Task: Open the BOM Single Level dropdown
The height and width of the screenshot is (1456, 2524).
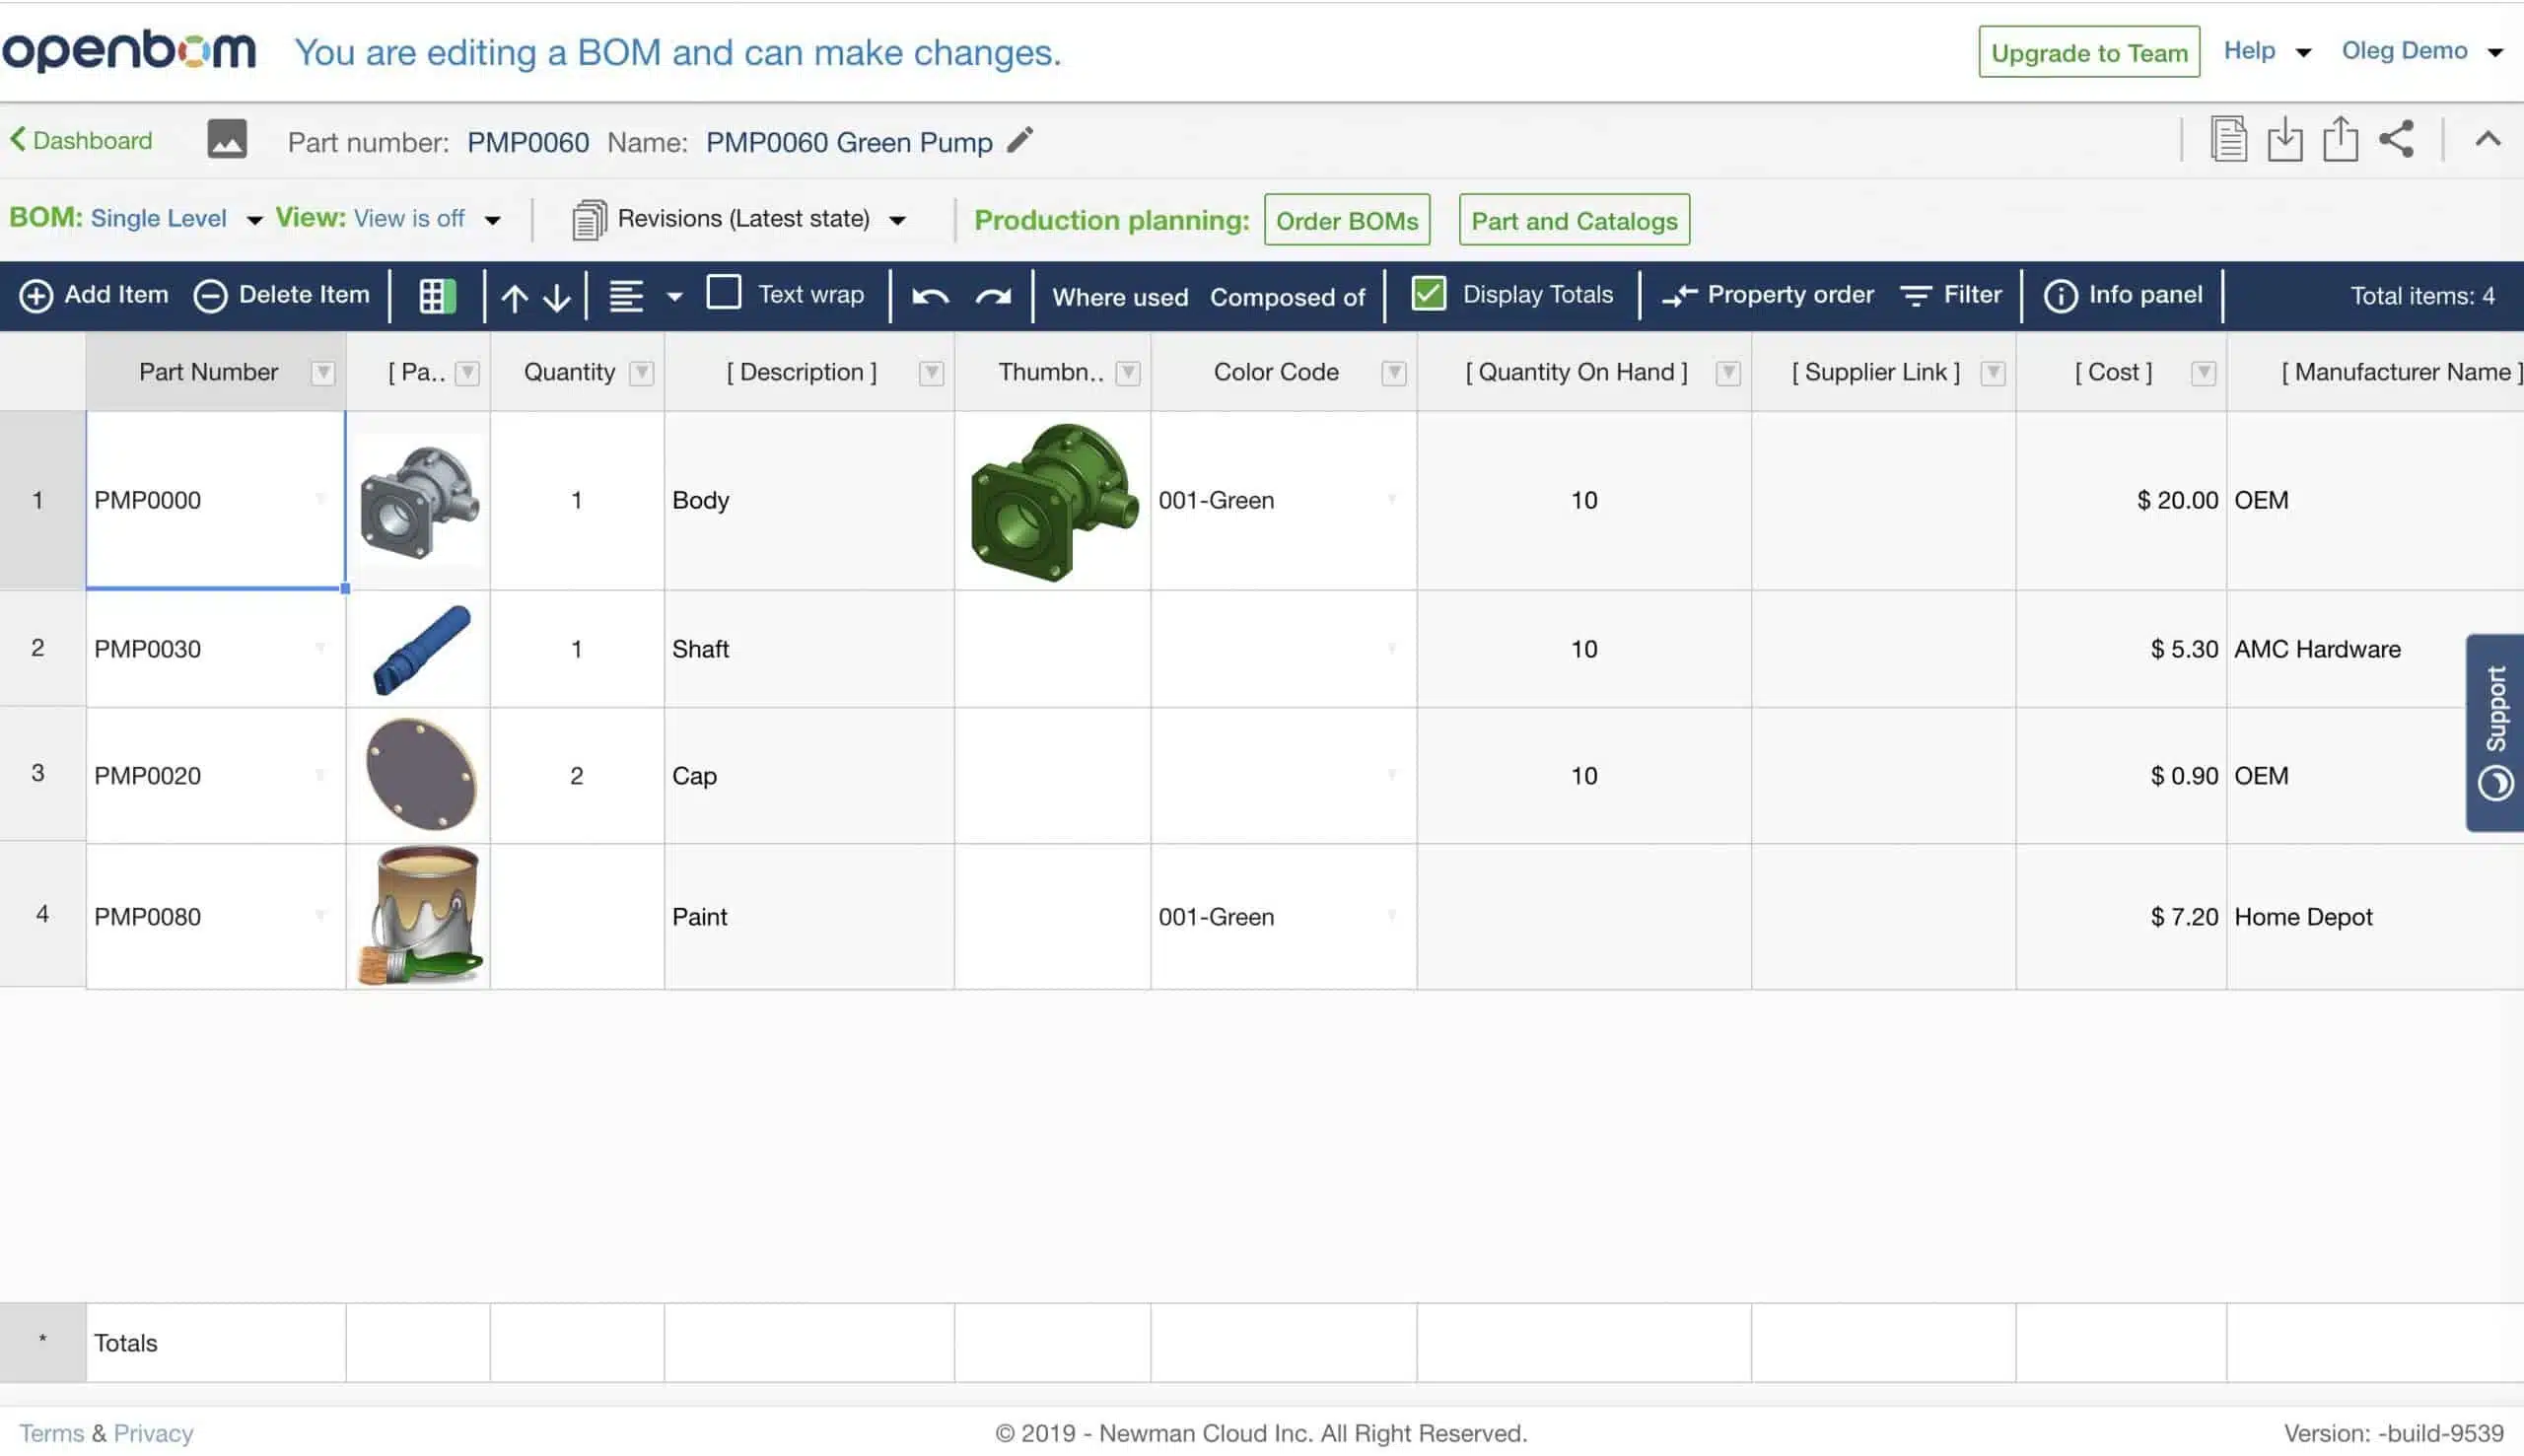Action: (x=254, y=221)
